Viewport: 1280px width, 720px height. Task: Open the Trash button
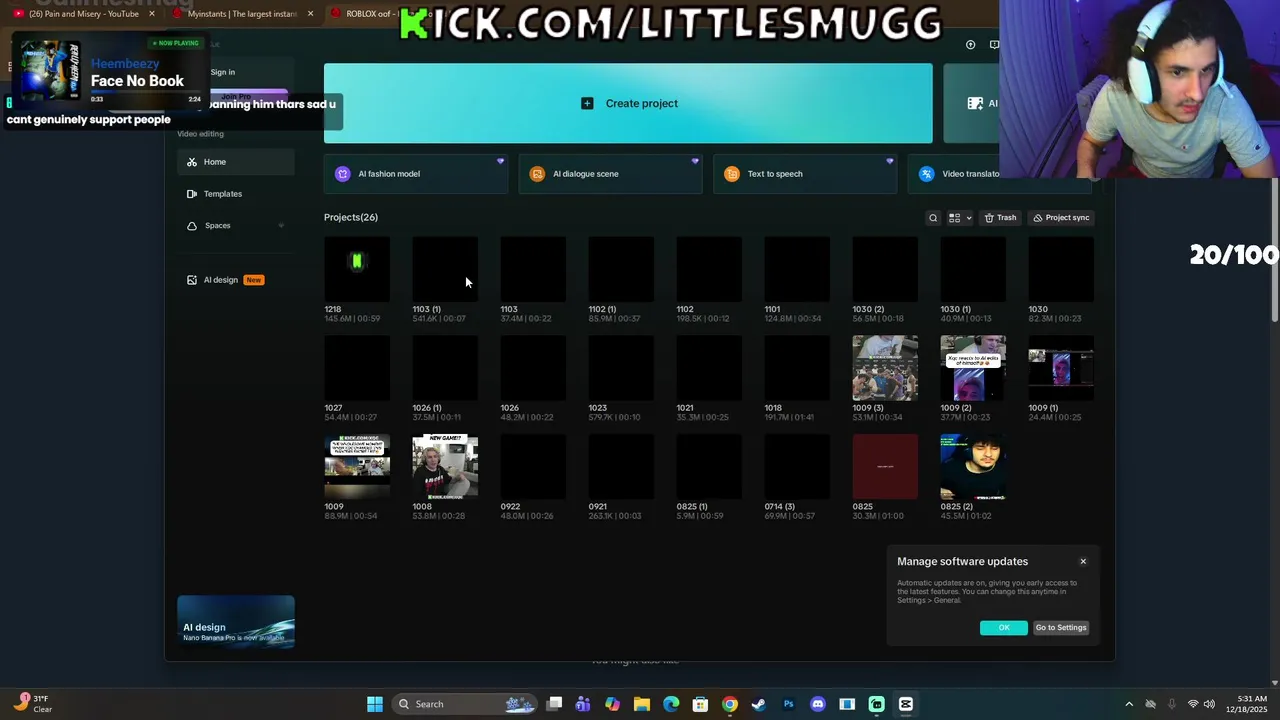(1000, 218)
